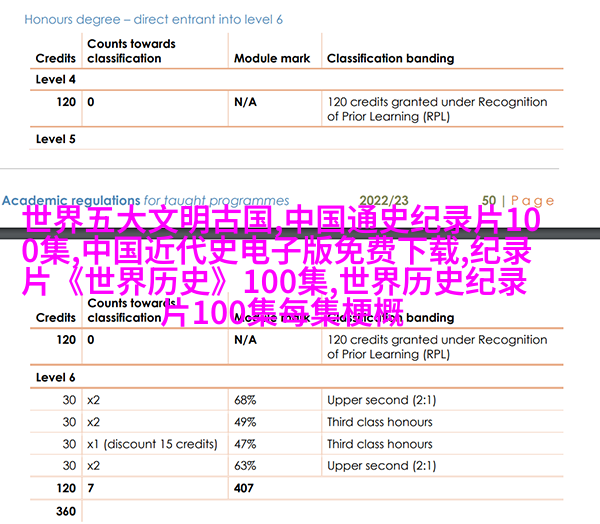Viewport: 600px width, 524px height.
Task: Click 'Classification banding' header in the top table
Action: (390, 58)
